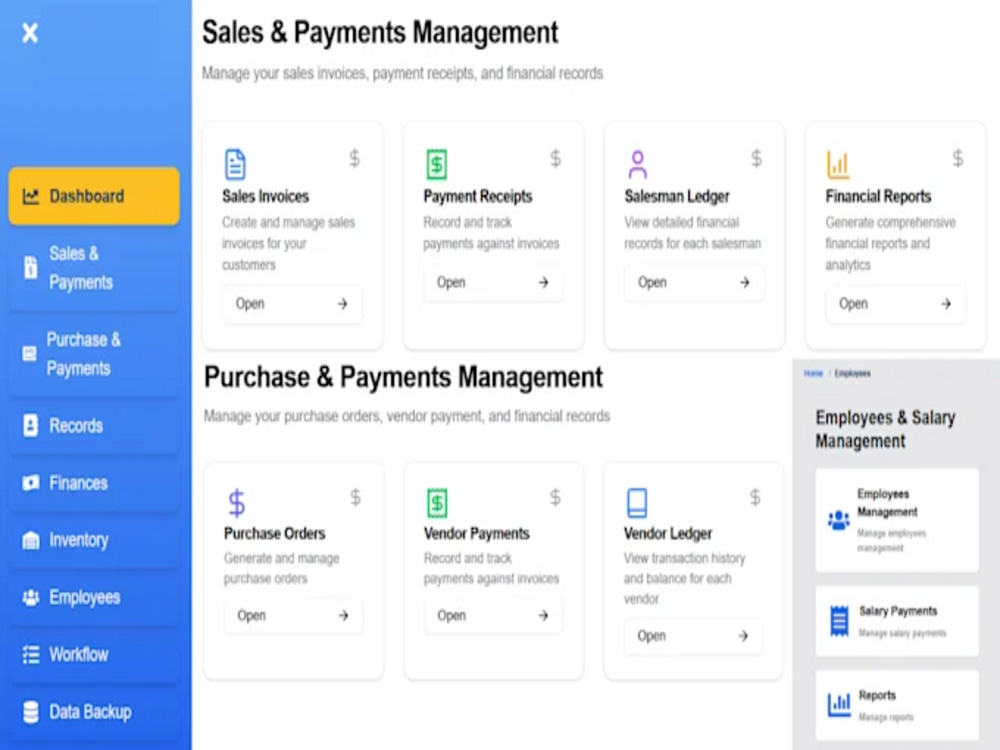This screenshot has height=750, width=1000.
Task: Open the Workflow sidebar item
Action: pyautogui.click(x=94, y=654)
